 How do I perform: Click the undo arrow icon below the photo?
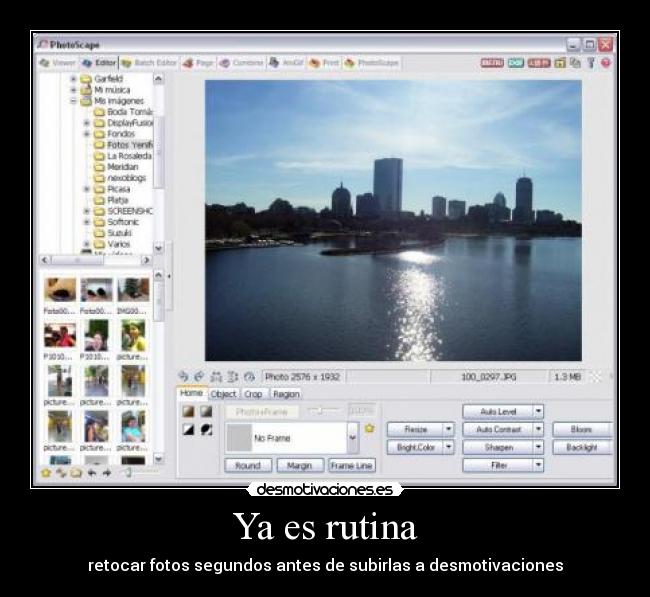[x=183, y=376]
